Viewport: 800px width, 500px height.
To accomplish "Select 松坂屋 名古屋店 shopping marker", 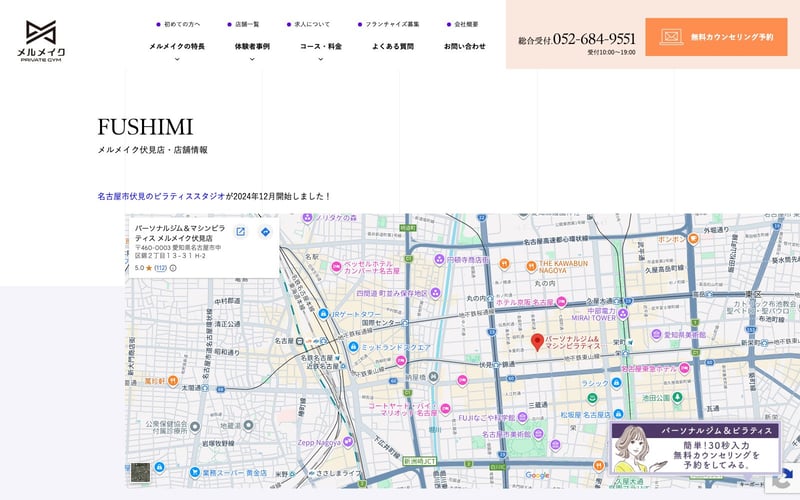I will 618,414.
